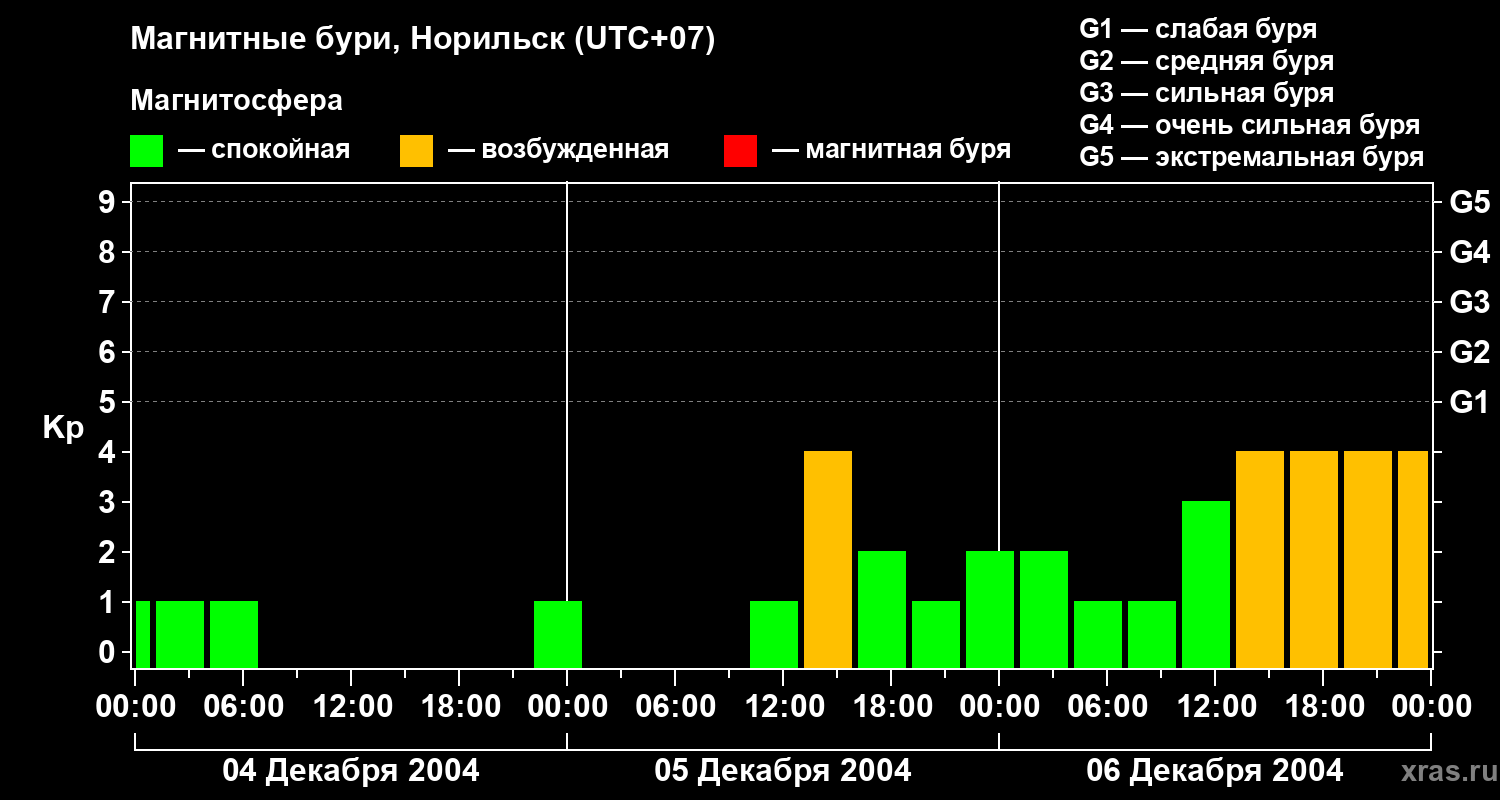
Task: Click the yellow 'возбужденная' legend swatch
Action: (416, 151)
